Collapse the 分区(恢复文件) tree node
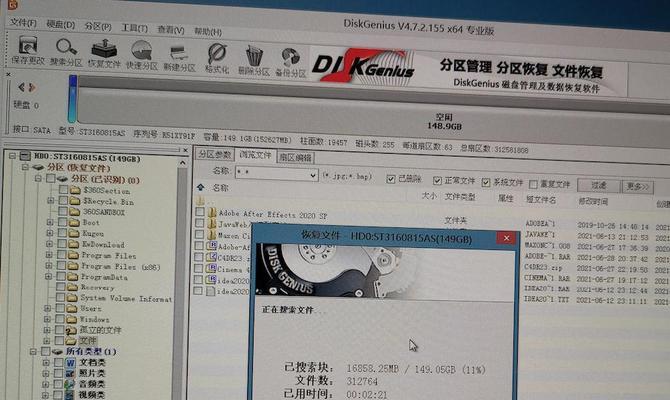This screenshot has height=400, width=670. [x=25, y=167]
